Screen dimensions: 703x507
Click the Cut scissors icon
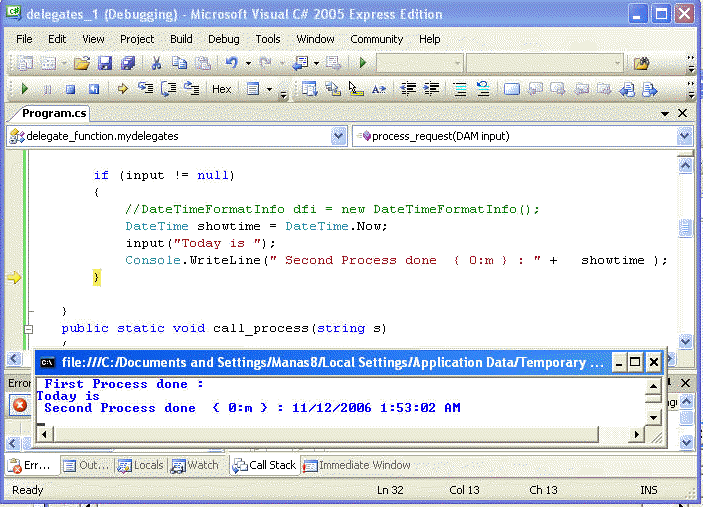[x=156, y=63]
